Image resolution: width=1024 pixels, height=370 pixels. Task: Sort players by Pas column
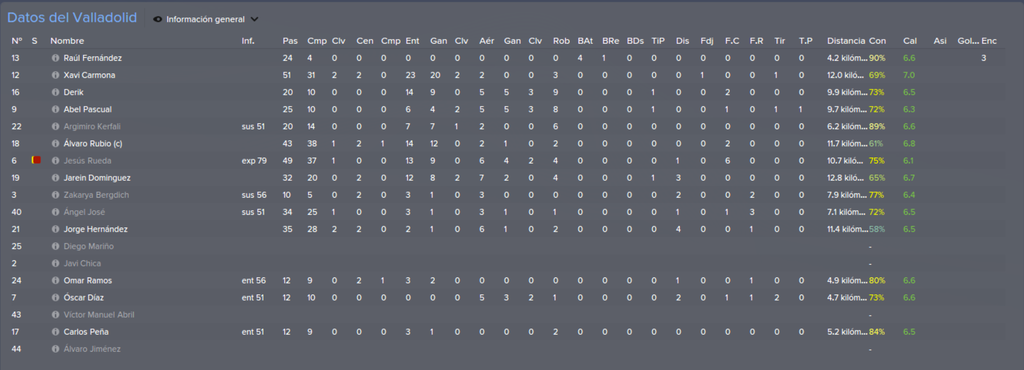(x=290, y=41)
